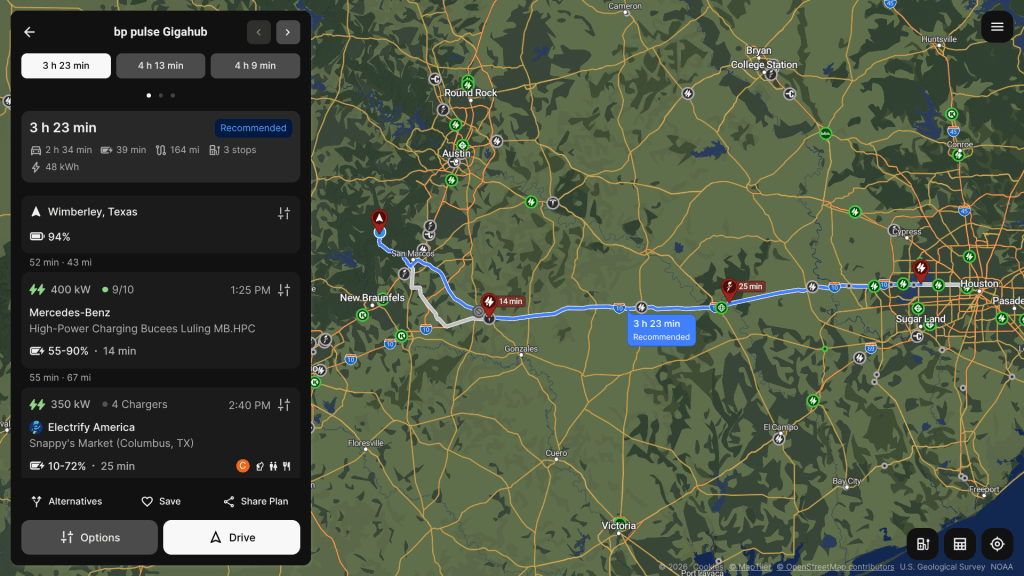Open the charger stations map layer icon

click(923, 544)
